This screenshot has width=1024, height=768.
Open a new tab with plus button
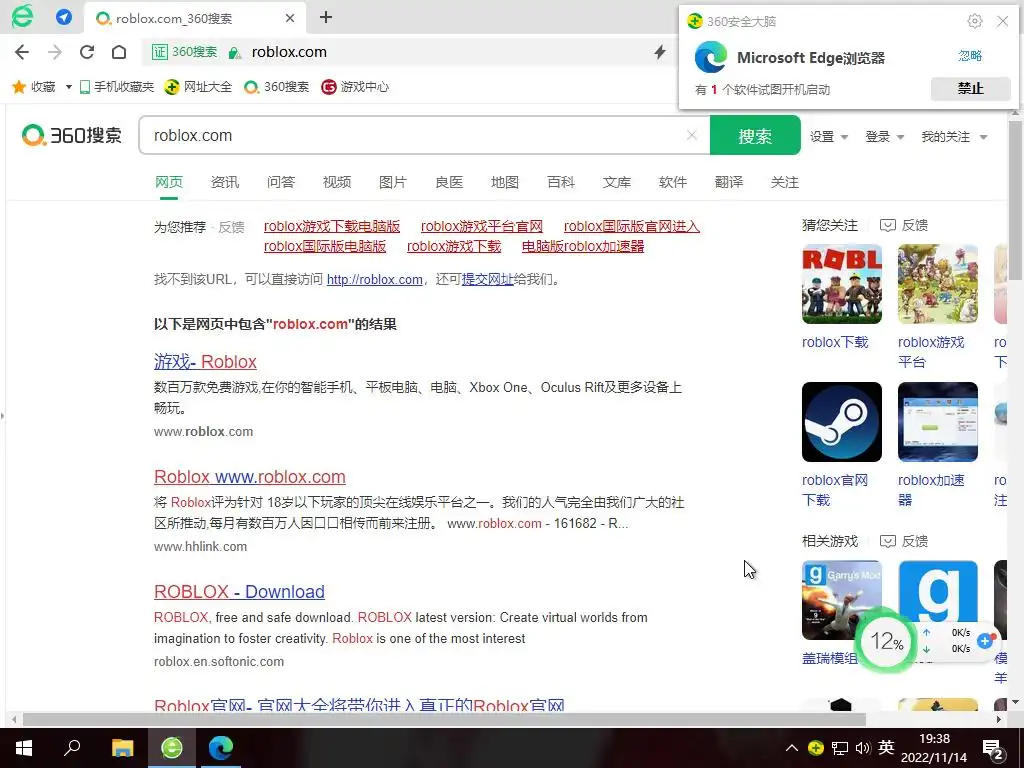click(326, 17)
